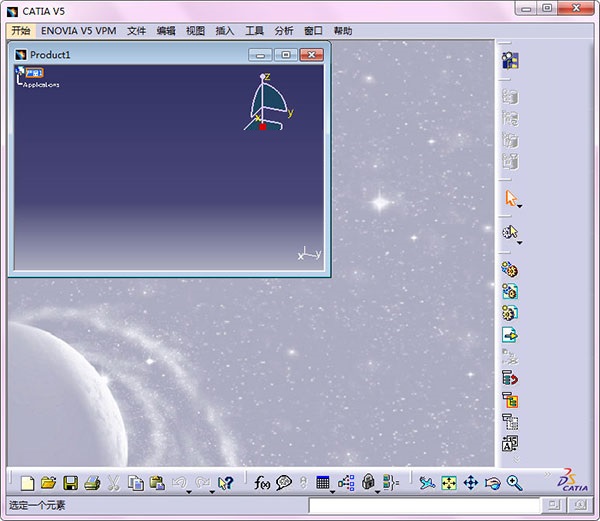
Task: Click the first button right of command field
Action: (x=554, y=505)
